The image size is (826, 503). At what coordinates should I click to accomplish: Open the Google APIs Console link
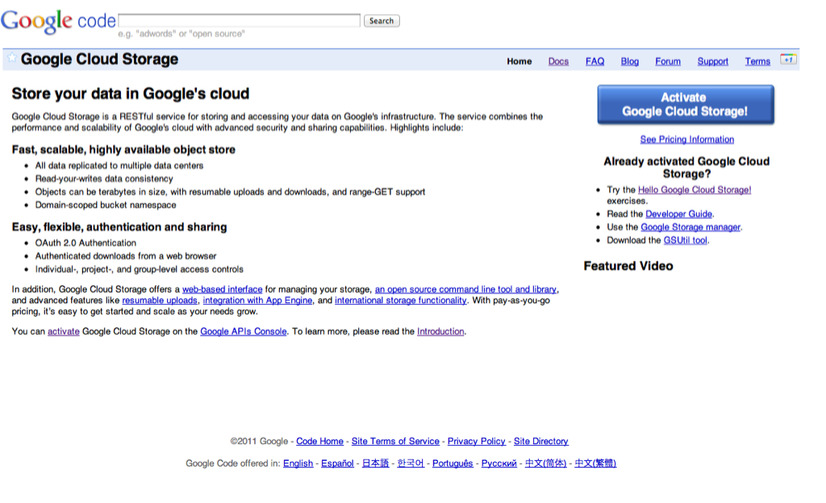point(243,331)
